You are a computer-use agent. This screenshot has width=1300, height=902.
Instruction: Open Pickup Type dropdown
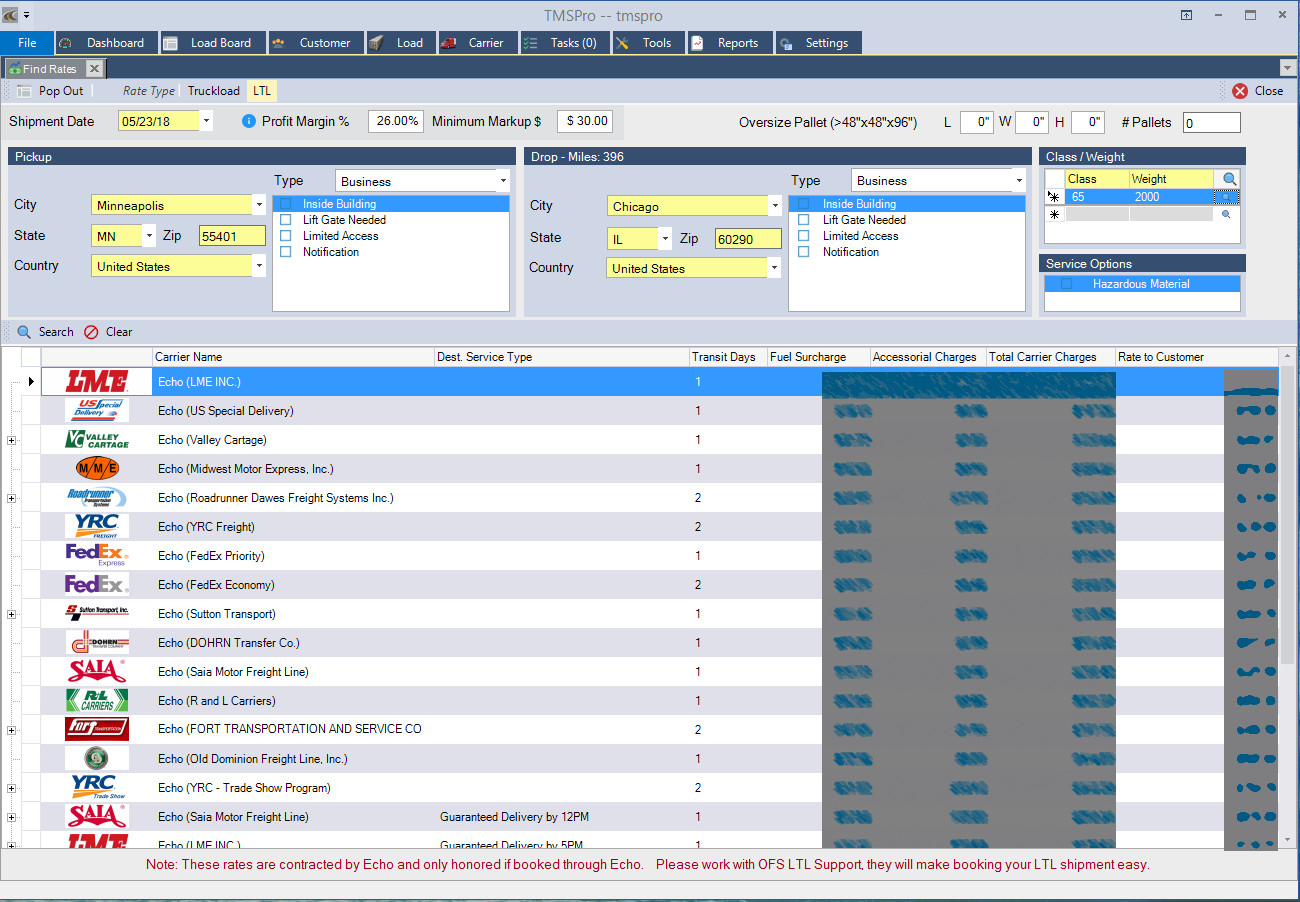[x=503, y=181]
